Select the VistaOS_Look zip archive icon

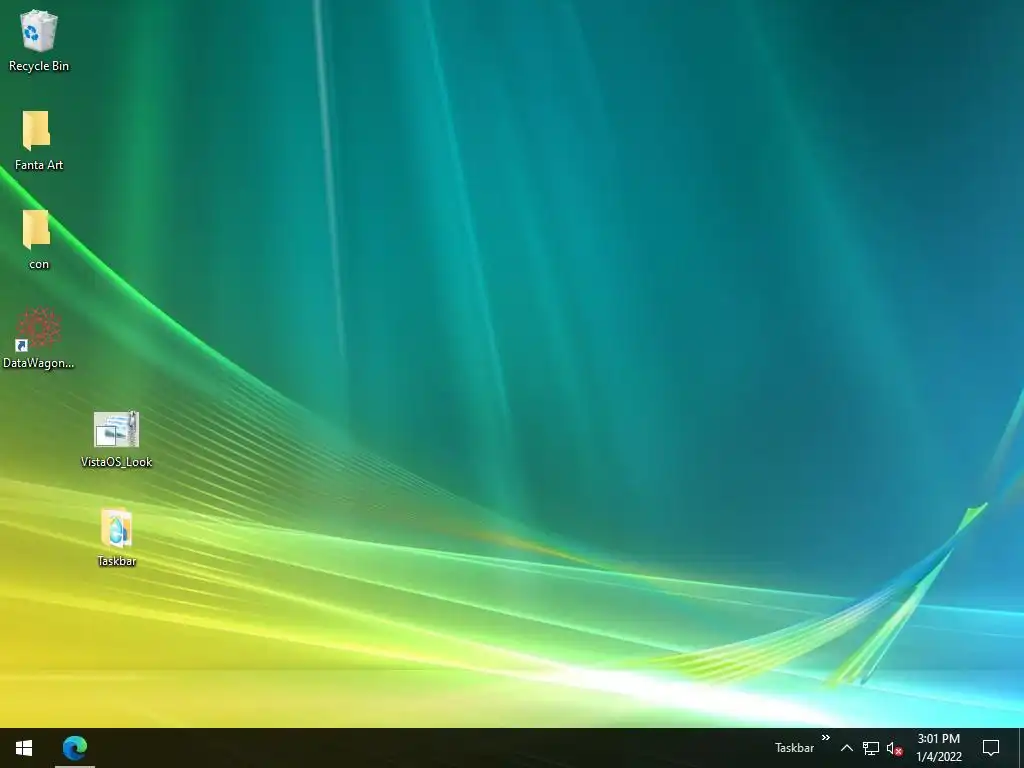pyautogui.click(x=116, y=429)
